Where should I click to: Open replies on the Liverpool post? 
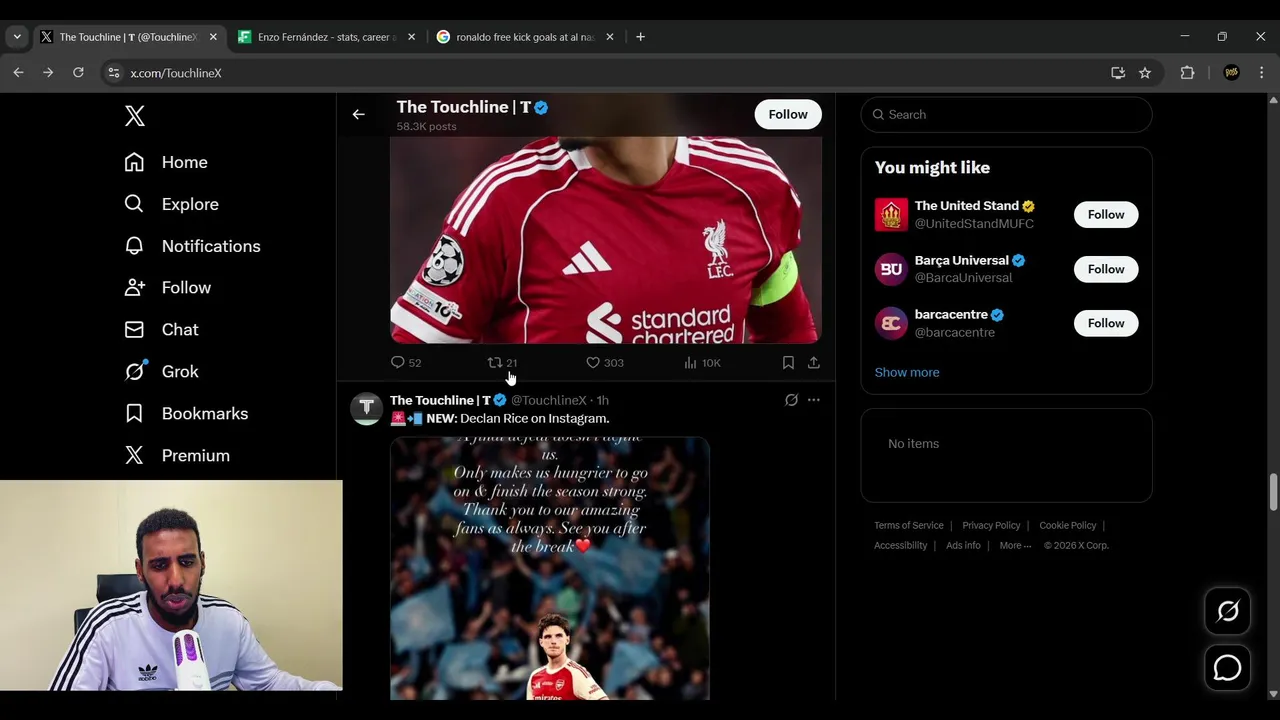pos(406,363)
